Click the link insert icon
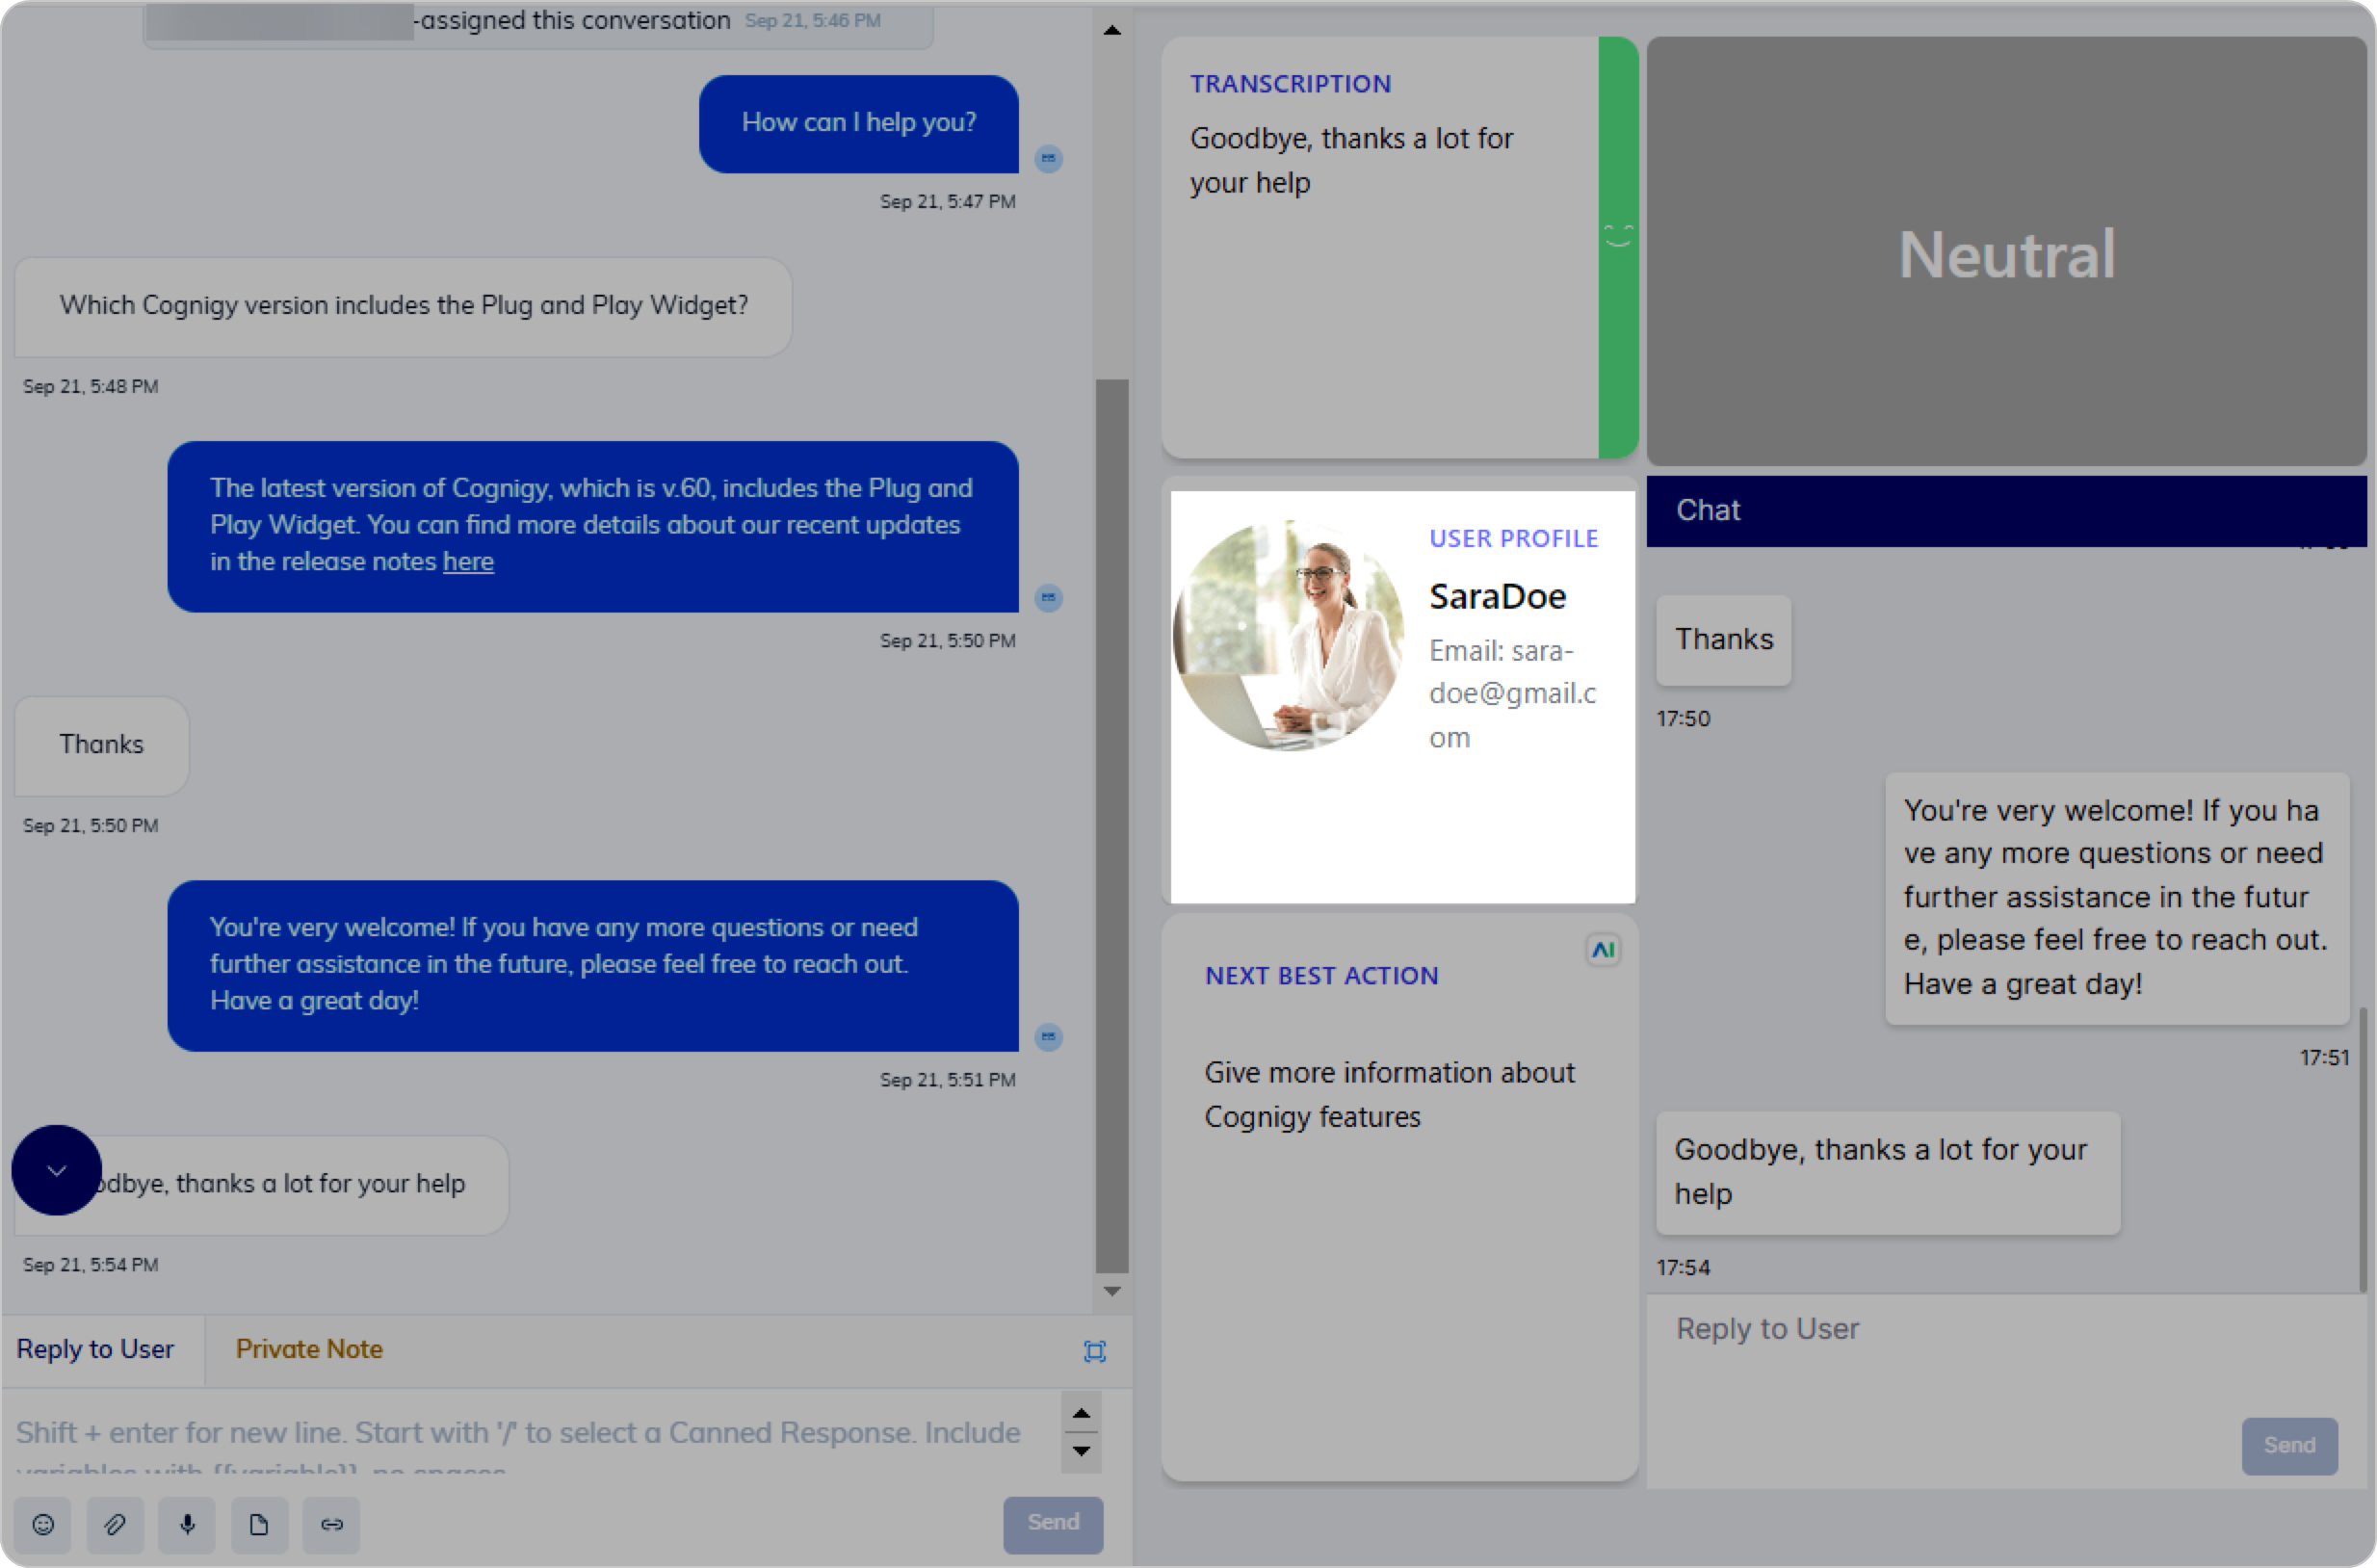This screenshot has width=2377, height=1568. pyautogui.click(x=331, y=1524)
